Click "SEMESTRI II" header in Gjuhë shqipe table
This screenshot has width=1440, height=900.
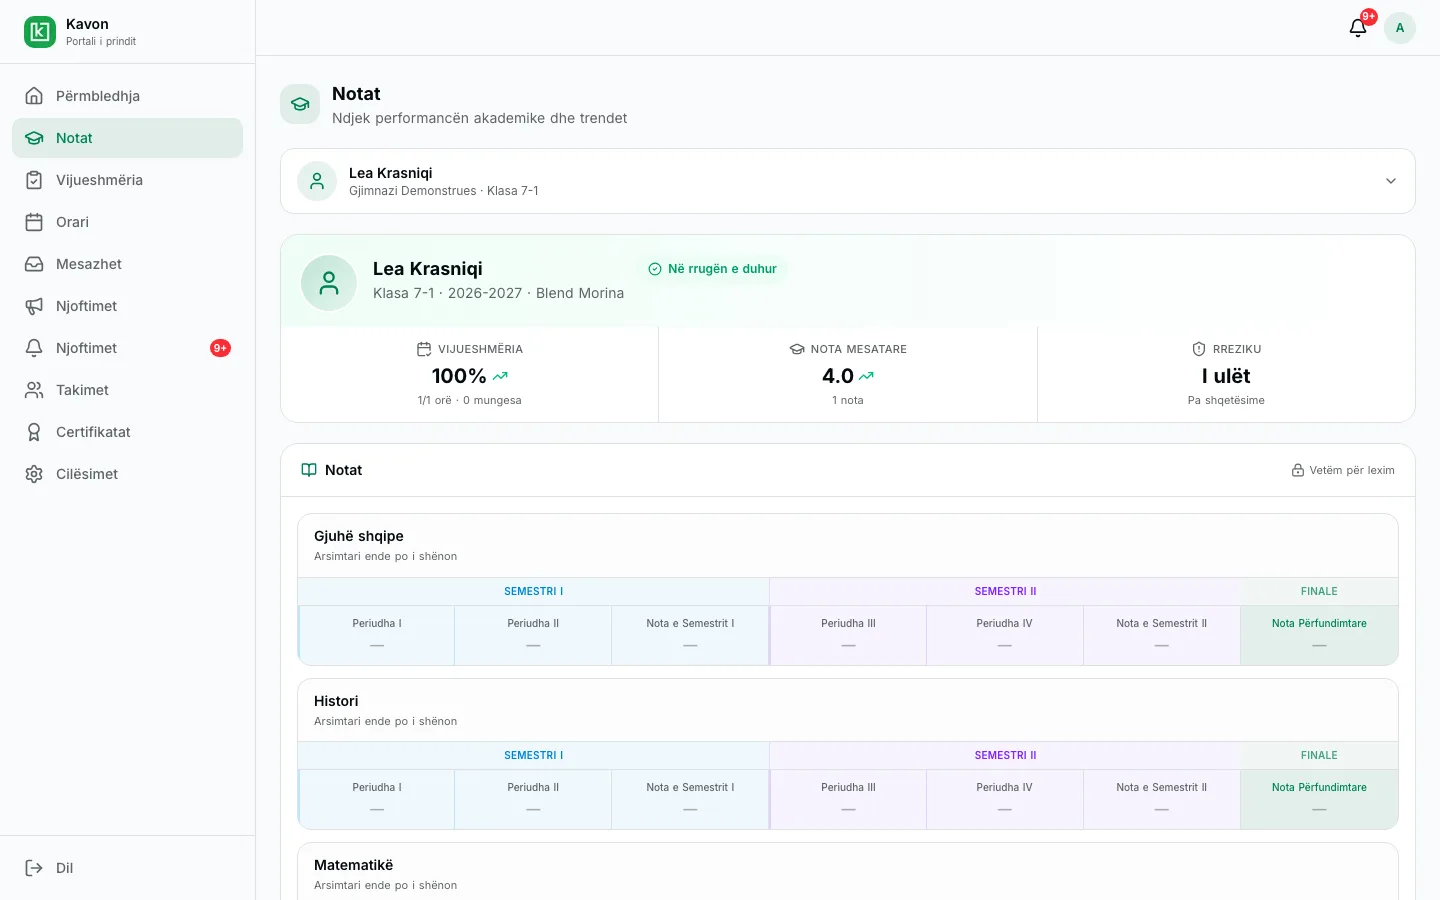(1005, 591)
